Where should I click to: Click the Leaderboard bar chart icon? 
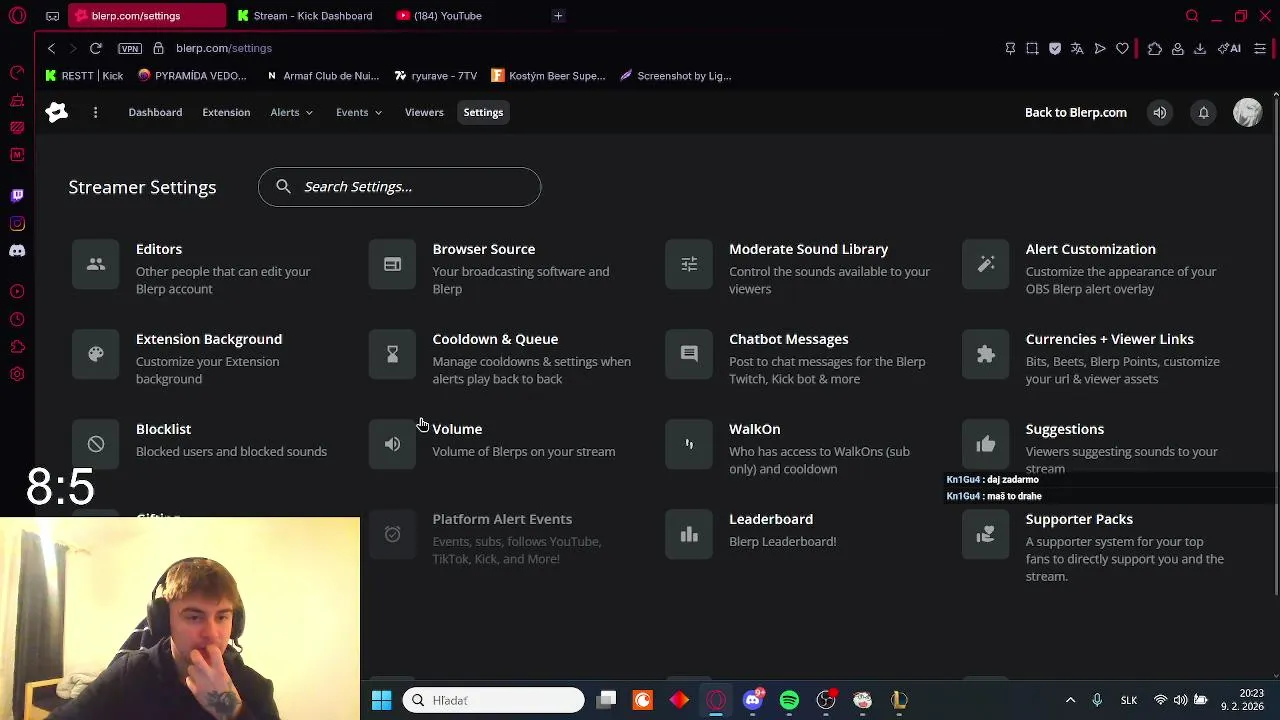click(689, 534)
